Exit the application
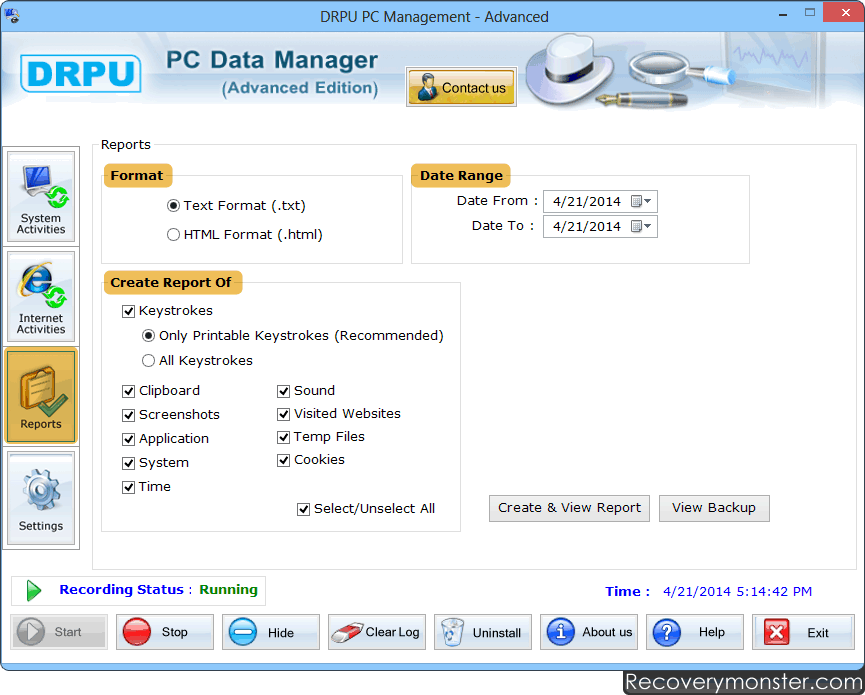The image size is (865, 695). pos(803,632)
